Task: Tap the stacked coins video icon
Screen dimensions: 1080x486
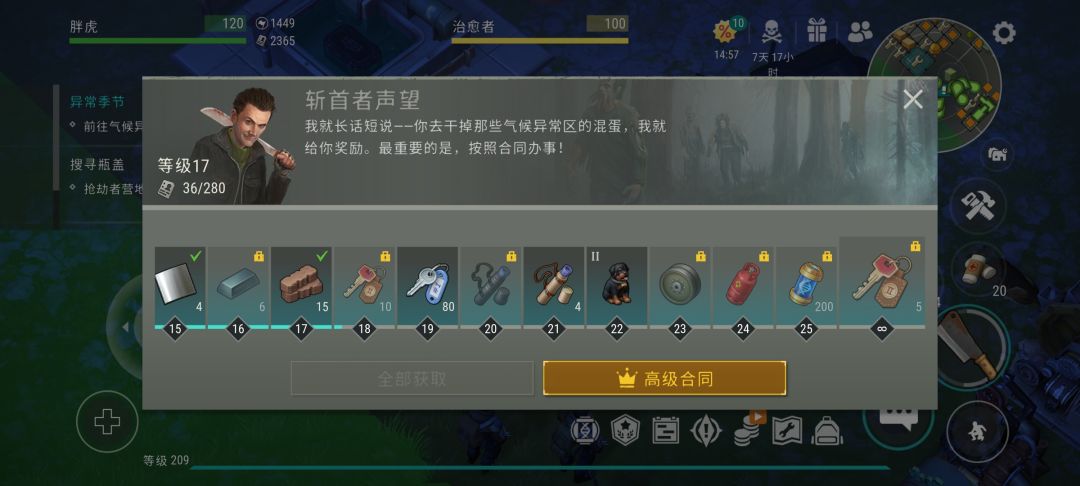Action: coord(747,430)
